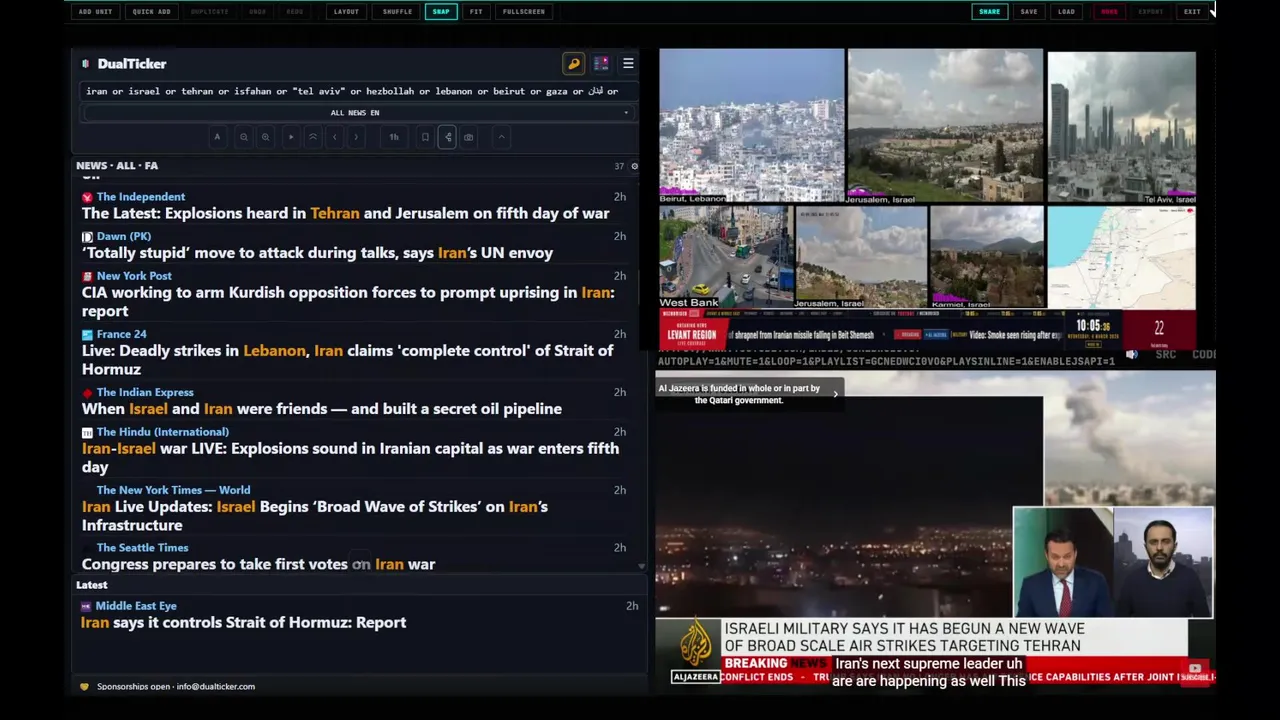Toggle the SNAP option
Viewport: 1280px width, 720px height.
pyautogui.click(x=441, y=11)
